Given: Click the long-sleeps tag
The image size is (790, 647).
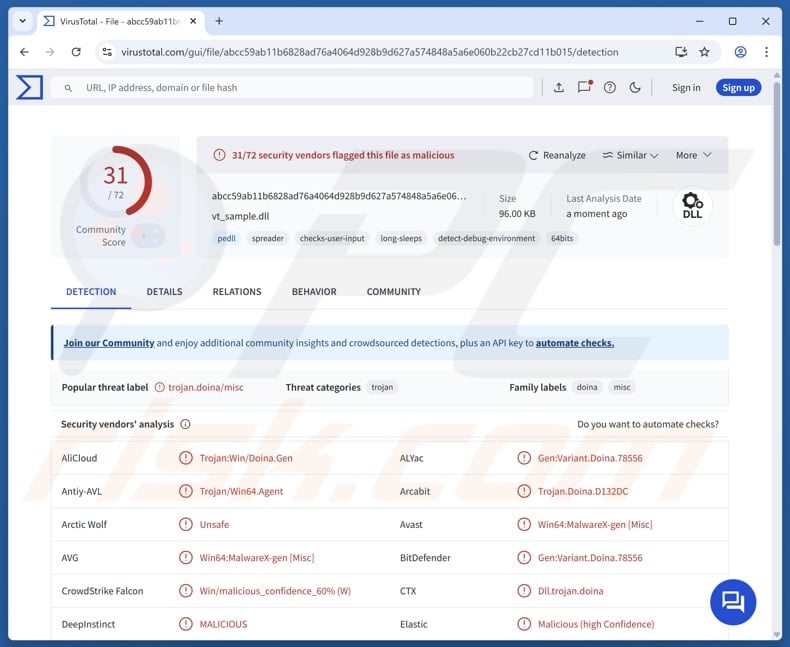Looking at the screenshot, I should point(401,238).
